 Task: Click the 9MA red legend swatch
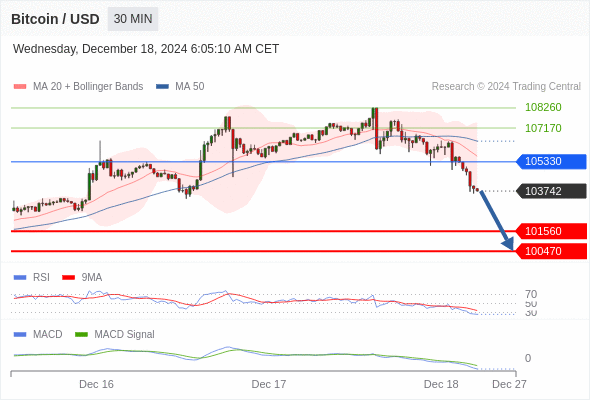point(68,278)
